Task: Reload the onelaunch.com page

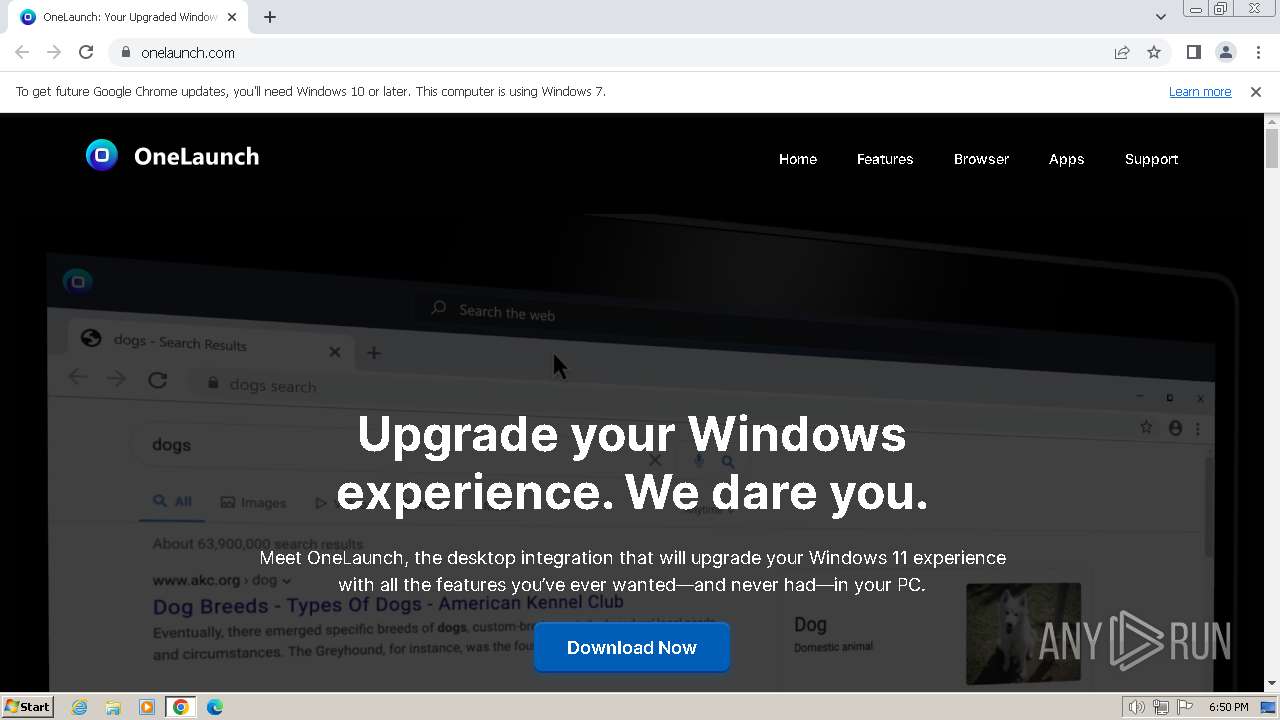Action: click(86, 52)
